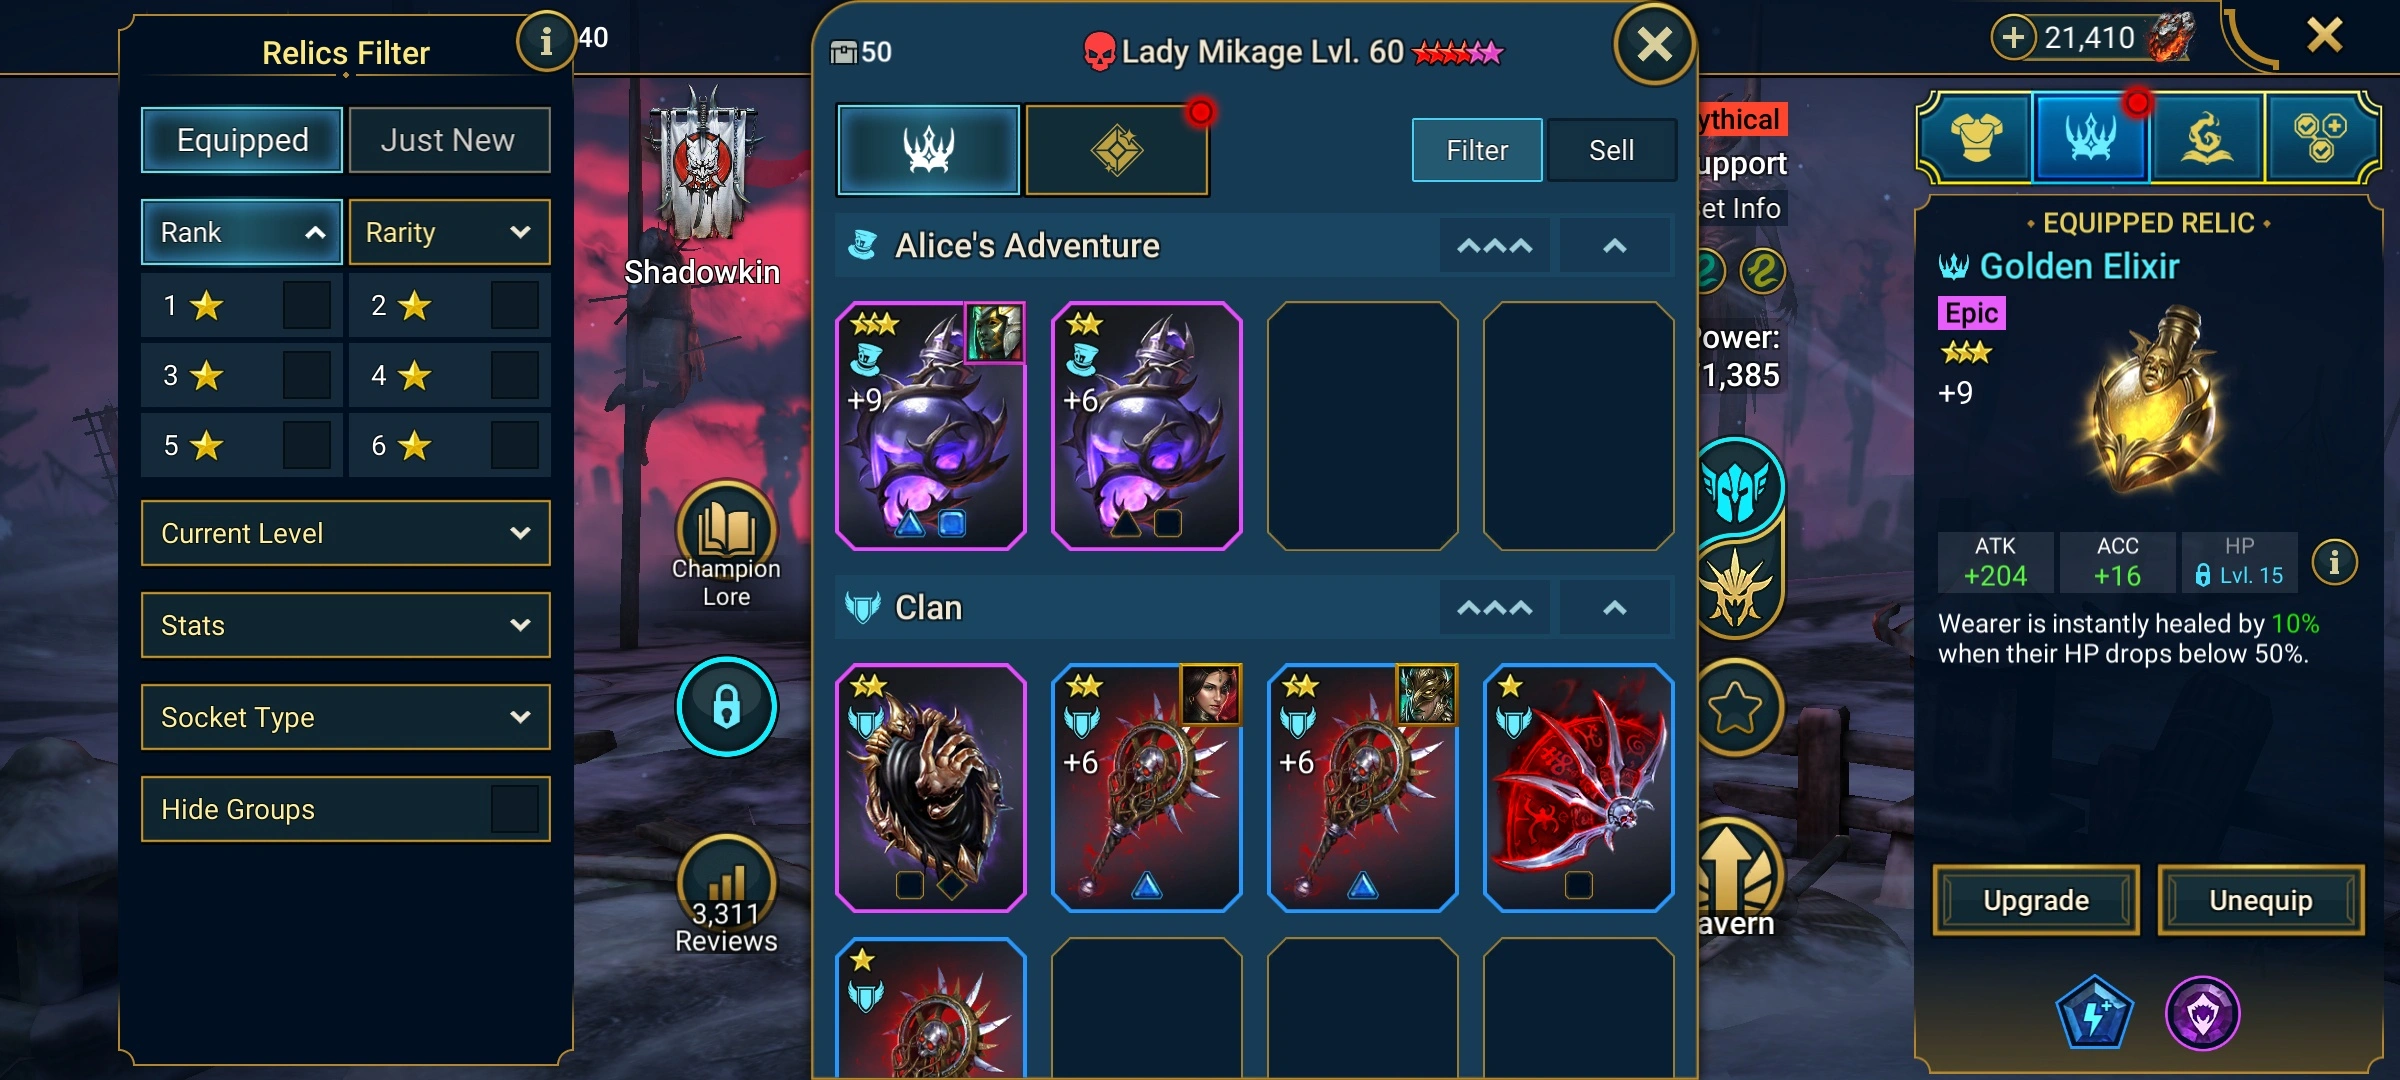Image resolution: width=2400 pixels, height=1080 pixels.
Task: Expand the Rarity dropdown
Action: pos(449,232)
